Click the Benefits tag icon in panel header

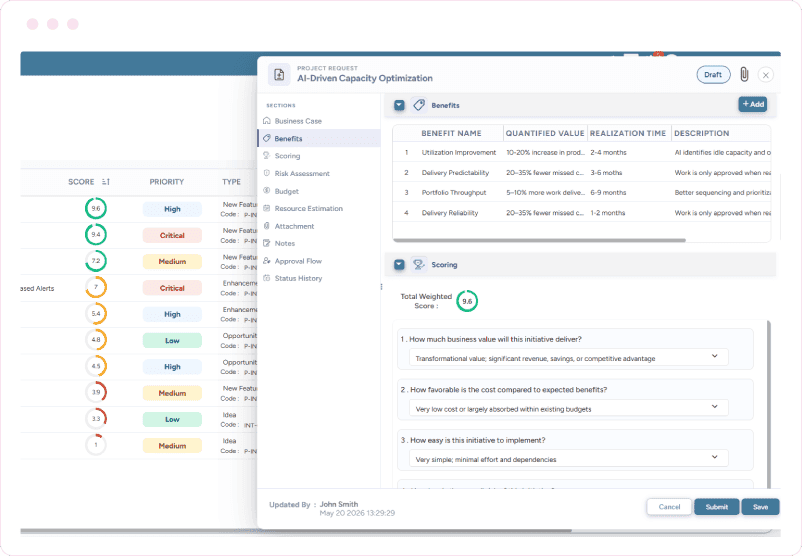tap(419, 105)
